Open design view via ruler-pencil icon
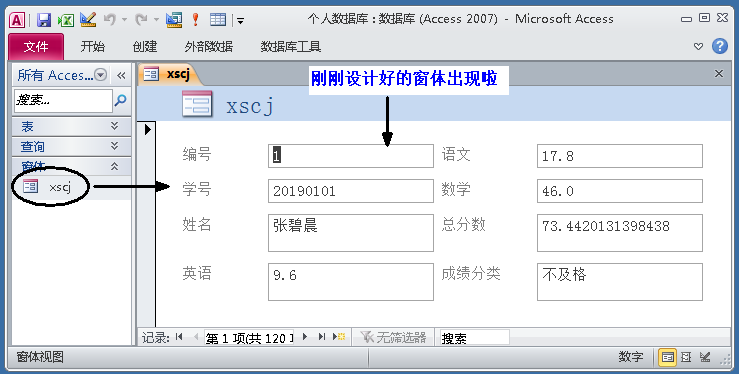 point(88,19)
